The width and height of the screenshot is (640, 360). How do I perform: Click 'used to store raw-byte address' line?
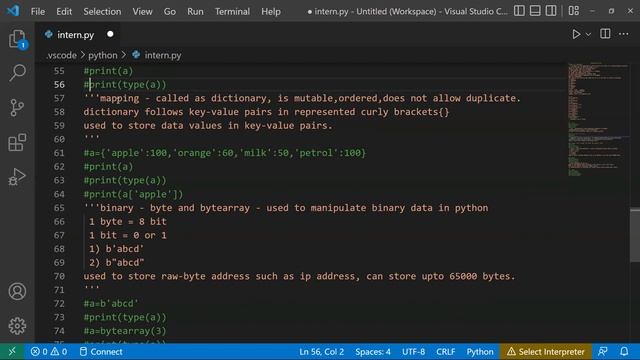click(x=299, y=276)
